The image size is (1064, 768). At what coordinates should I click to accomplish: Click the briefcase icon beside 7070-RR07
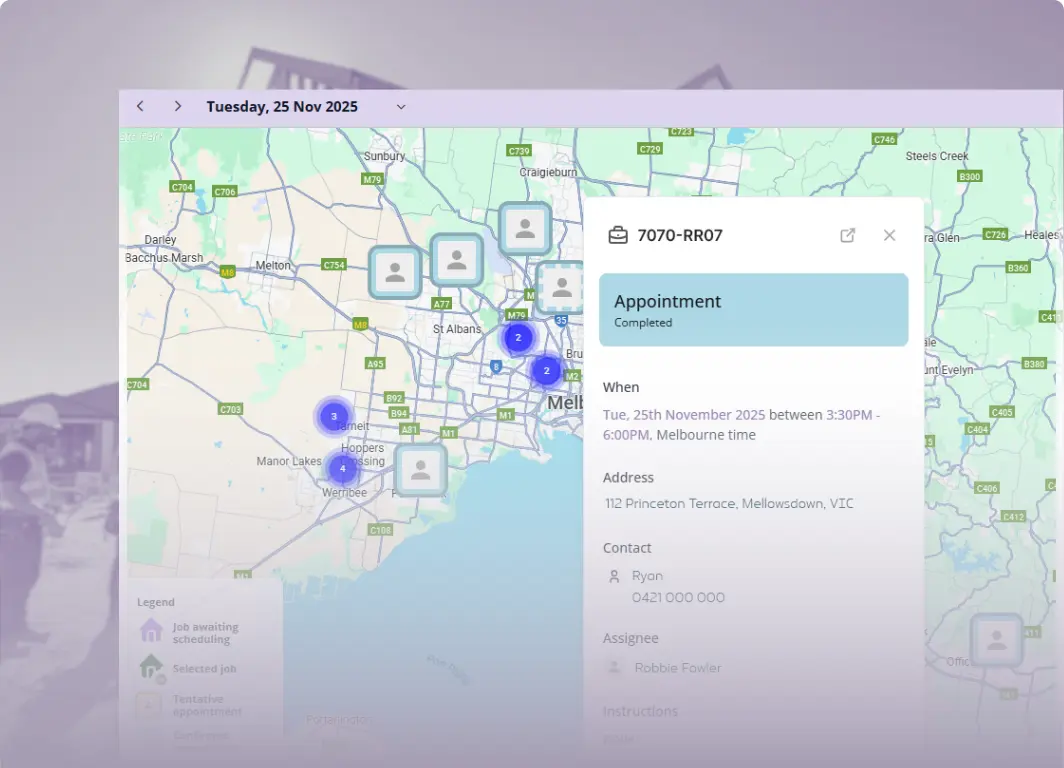tap(618, 235)
